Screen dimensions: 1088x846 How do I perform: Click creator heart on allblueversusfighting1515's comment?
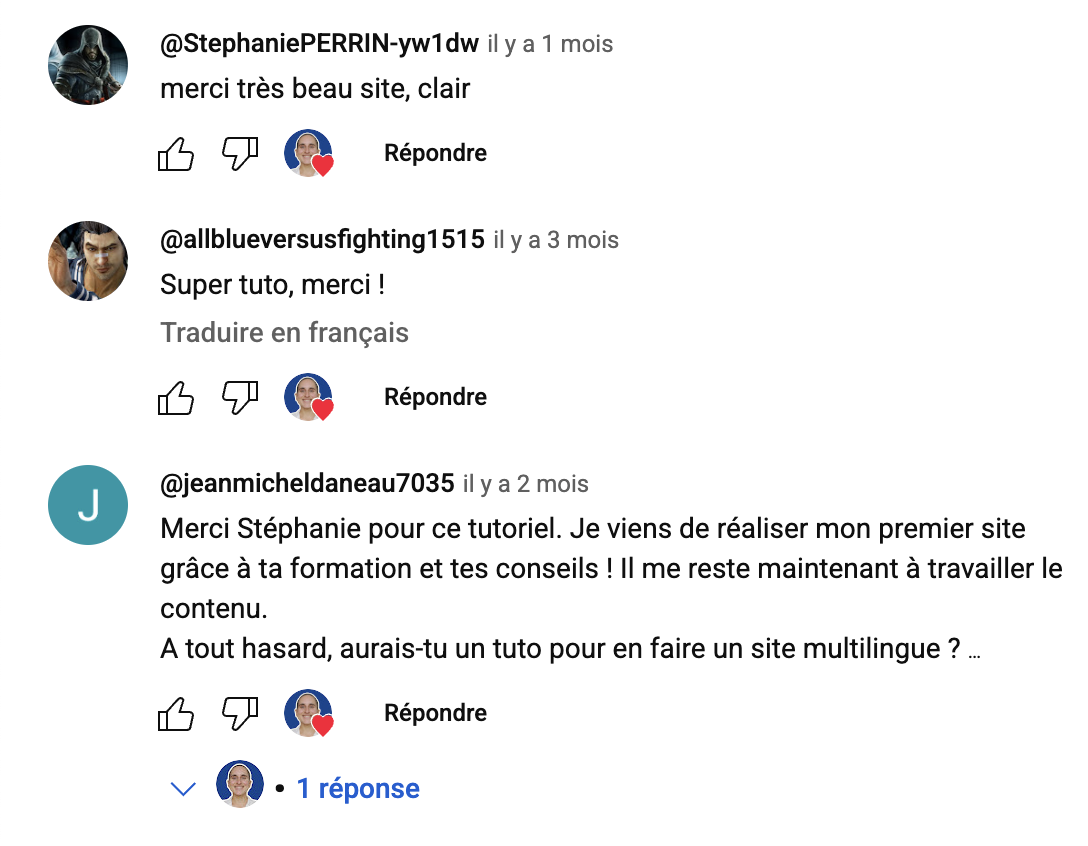click(308, 398)
